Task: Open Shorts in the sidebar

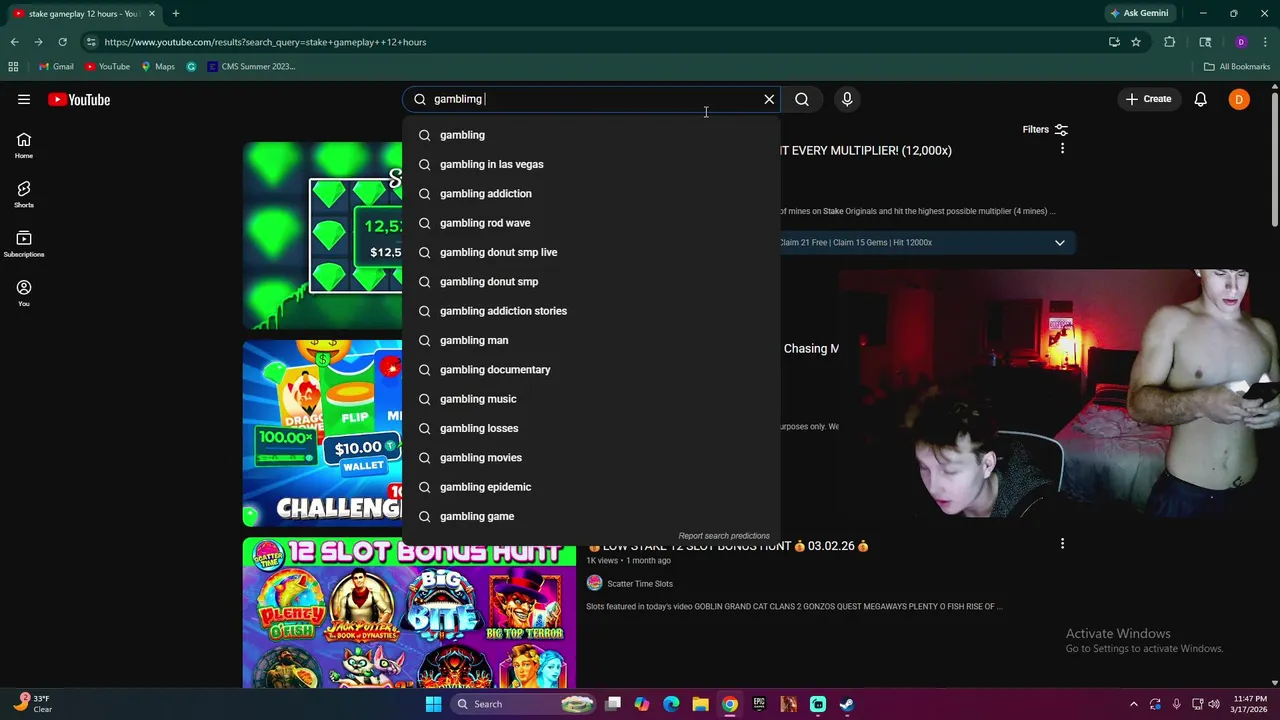Action: coord(24,195)
